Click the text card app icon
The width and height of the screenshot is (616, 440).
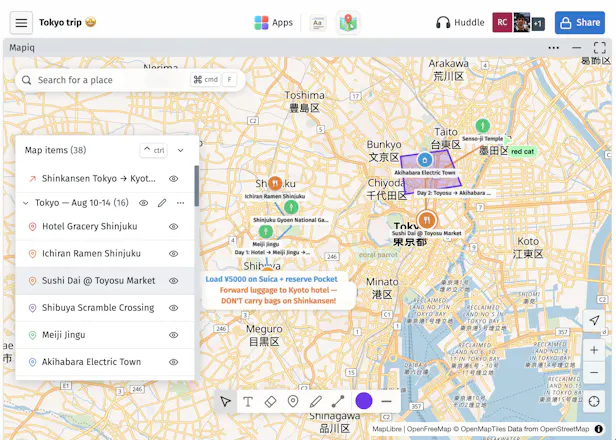click(317, 23)
